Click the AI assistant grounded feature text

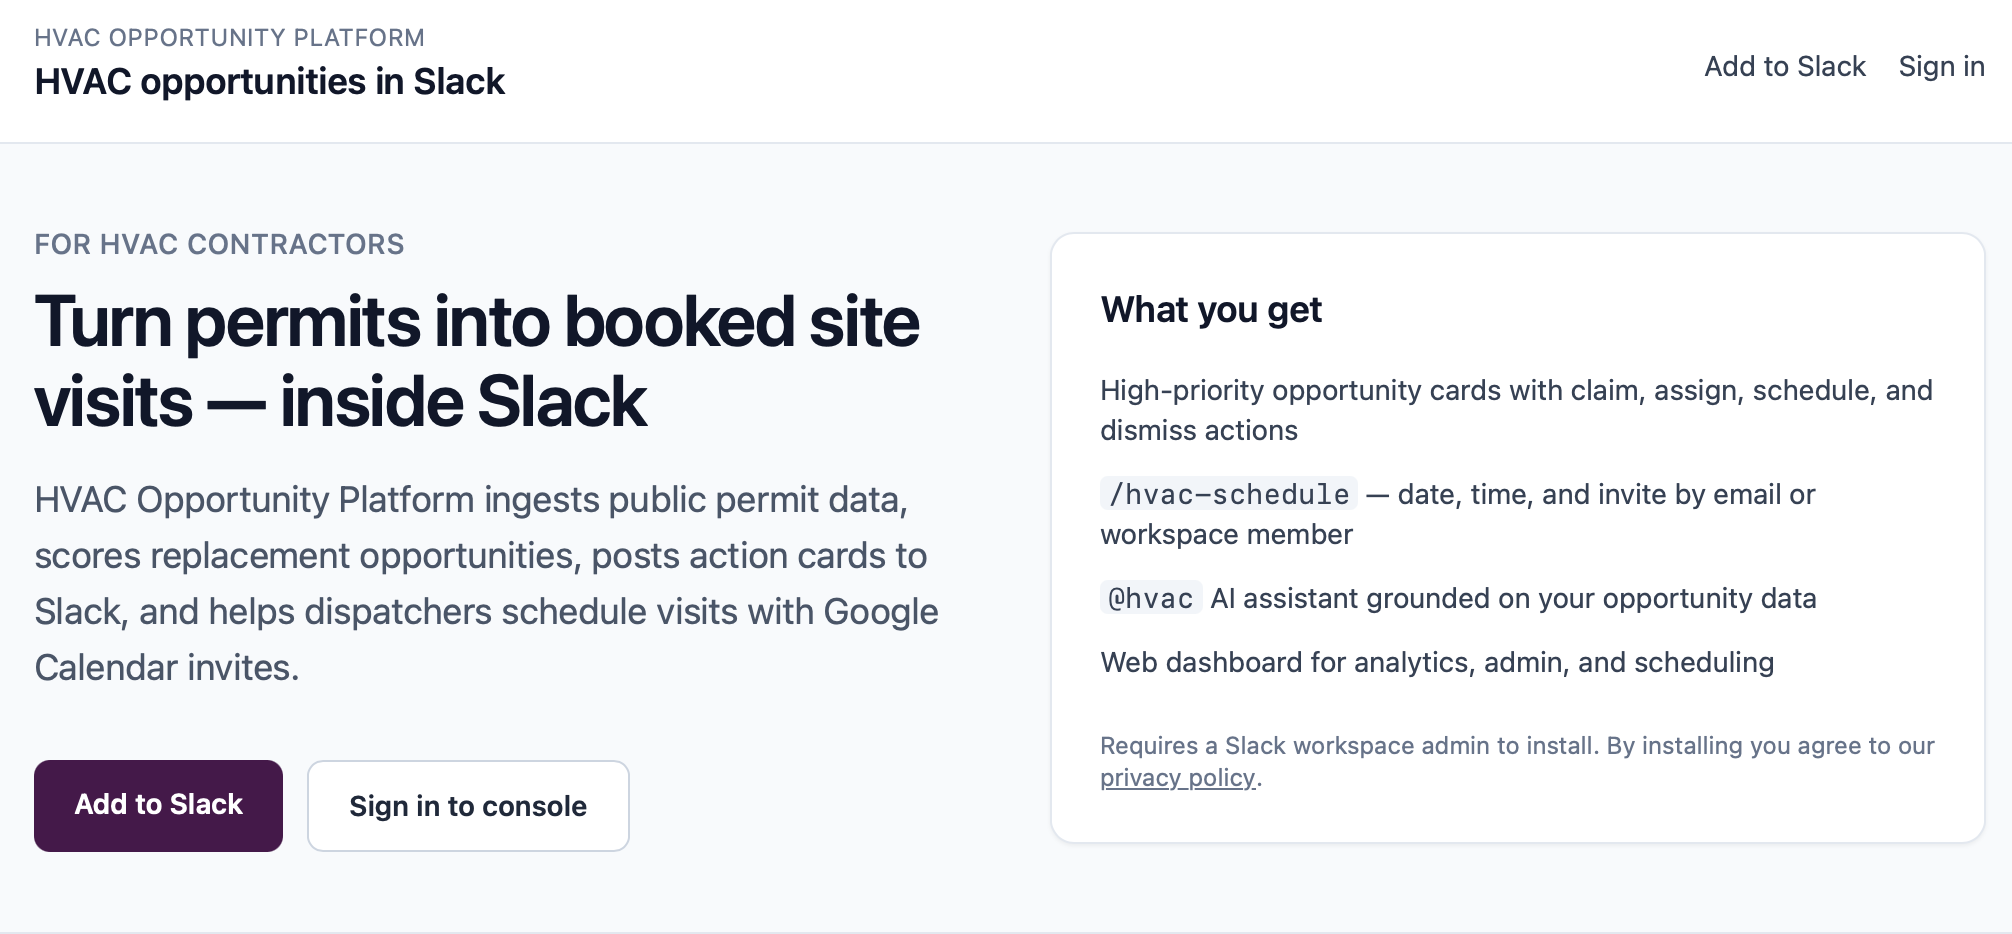[x=1513, y=598]
